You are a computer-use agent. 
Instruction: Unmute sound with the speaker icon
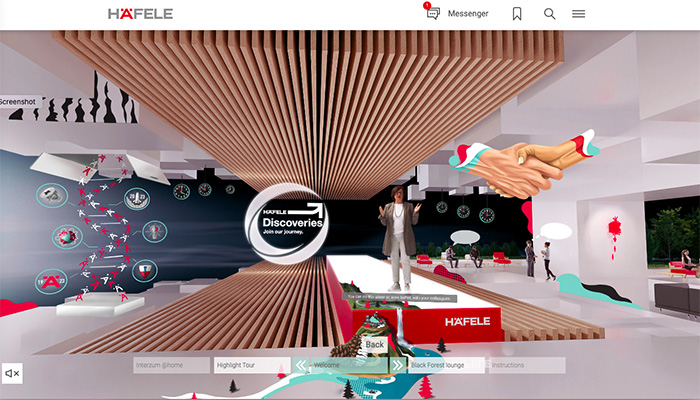coord(12,373)
